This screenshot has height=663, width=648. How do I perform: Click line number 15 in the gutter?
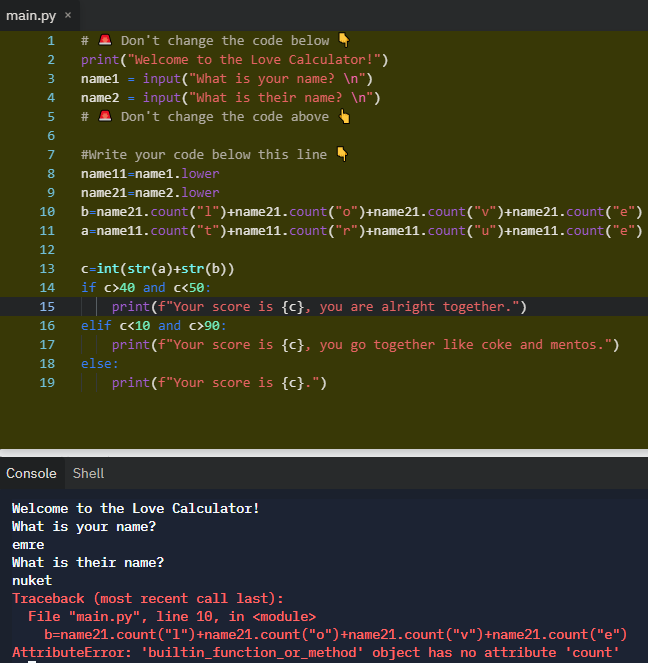click(x=47, y=306)
